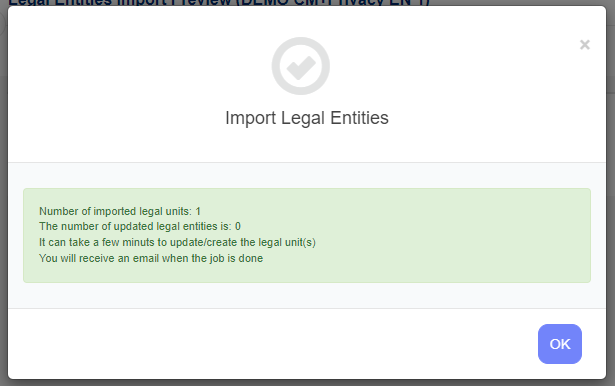Viewport: 615px width, 386px height.
Task: Click the "You will receive an email" message
Action: [x=151, y=259]
